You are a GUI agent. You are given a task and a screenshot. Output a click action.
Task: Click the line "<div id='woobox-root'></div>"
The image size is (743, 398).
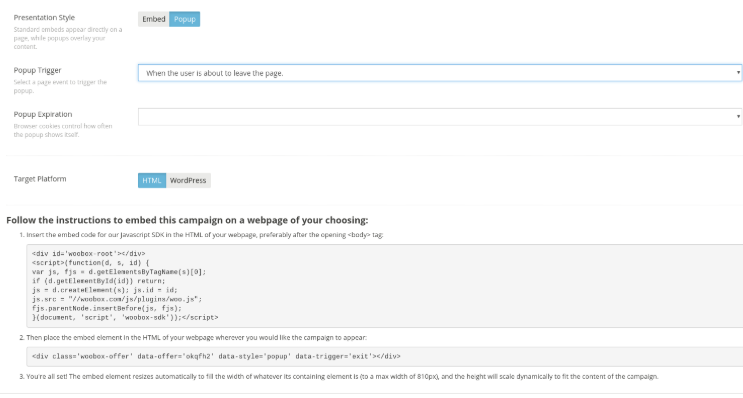point(89,253)
